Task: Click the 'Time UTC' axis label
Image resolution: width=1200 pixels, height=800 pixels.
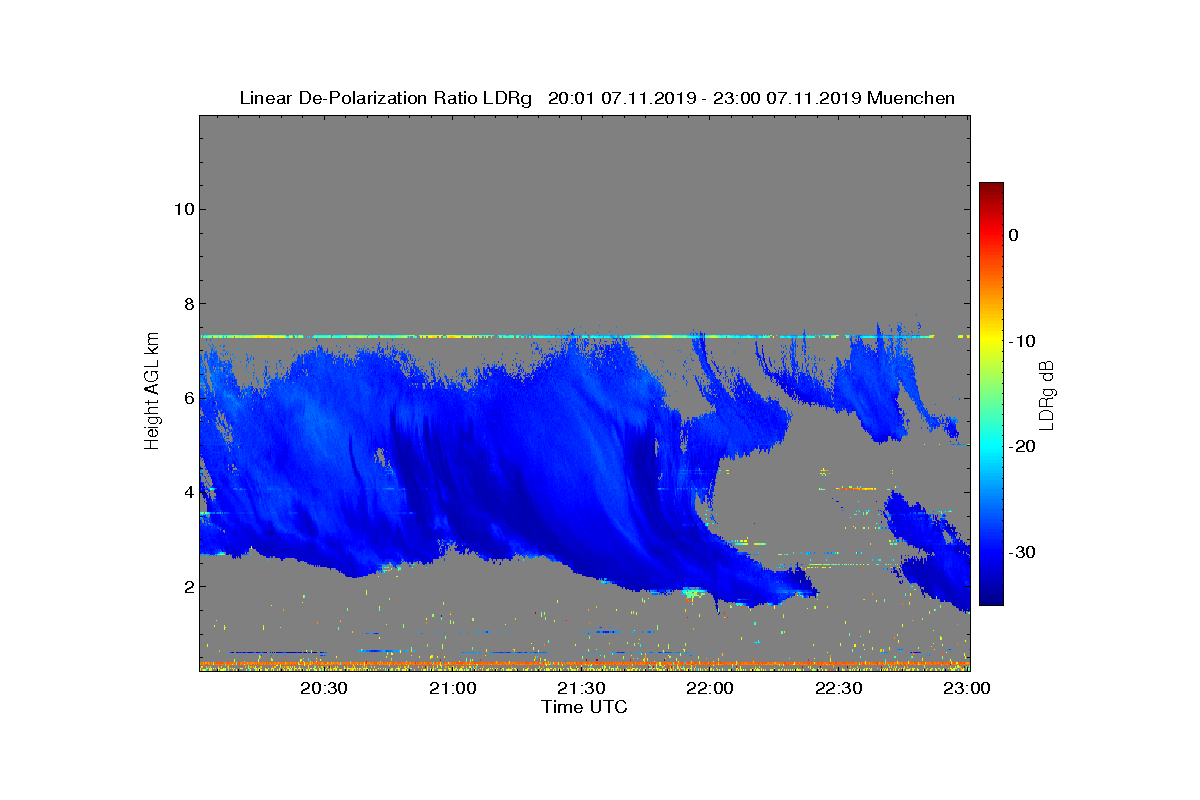Action: (x=585, y=707)
